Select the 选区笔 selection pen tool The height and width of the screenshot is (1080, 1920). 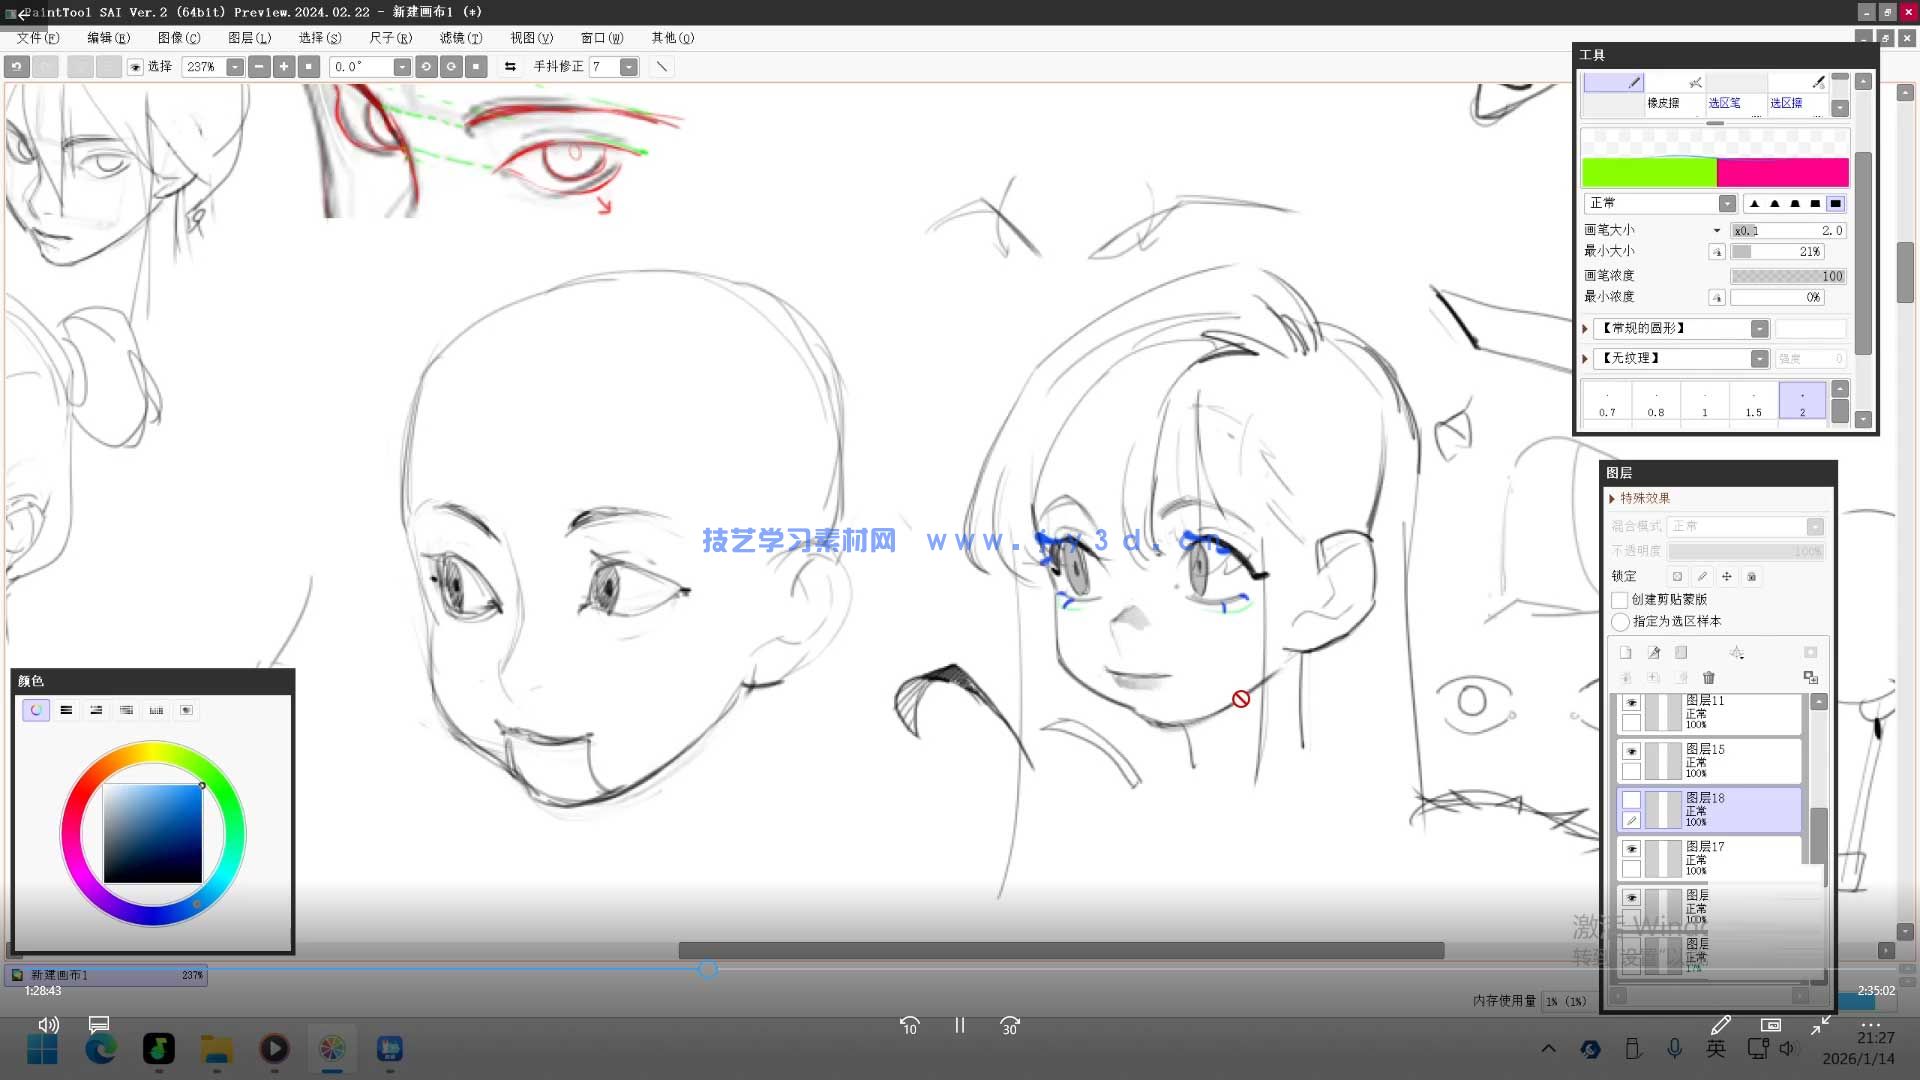click(x=1724, y=103)
